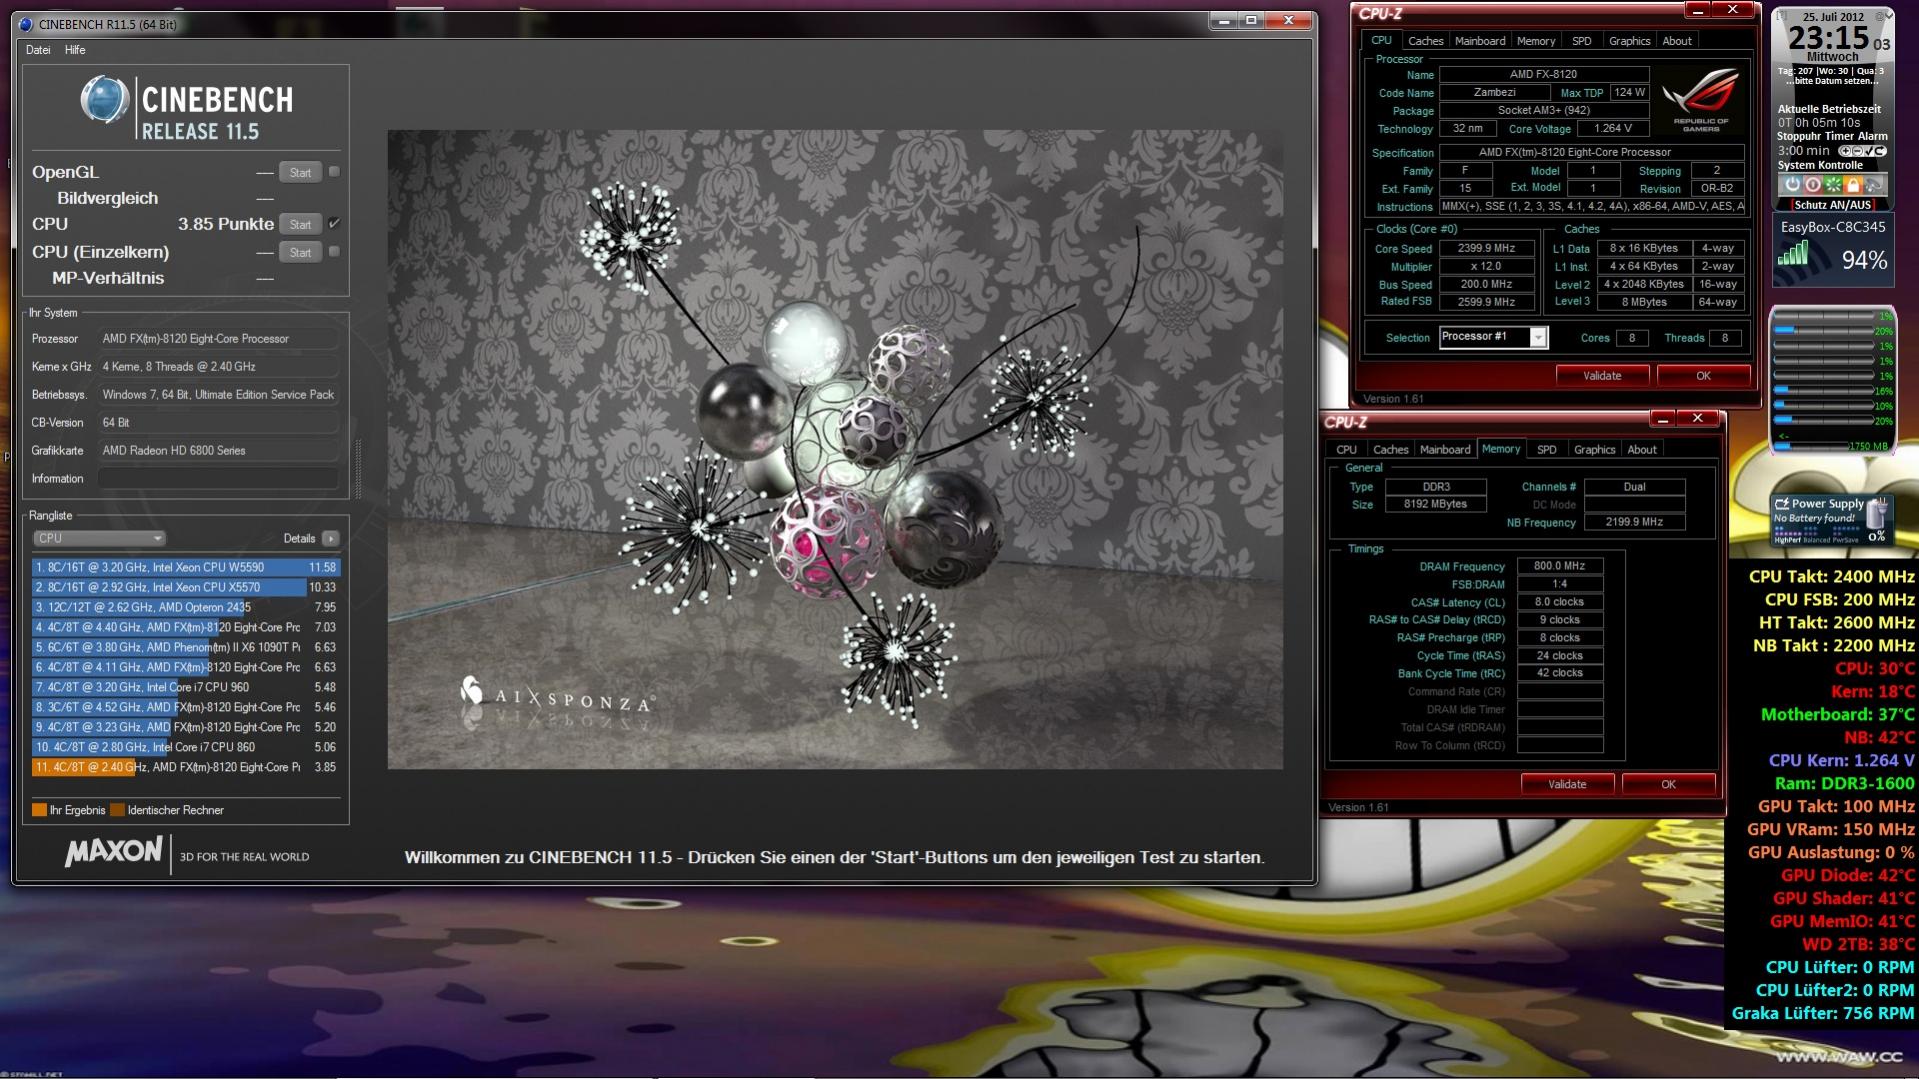Start the CPU benchmark
1919x1079 pixels.
coord(300,225)
